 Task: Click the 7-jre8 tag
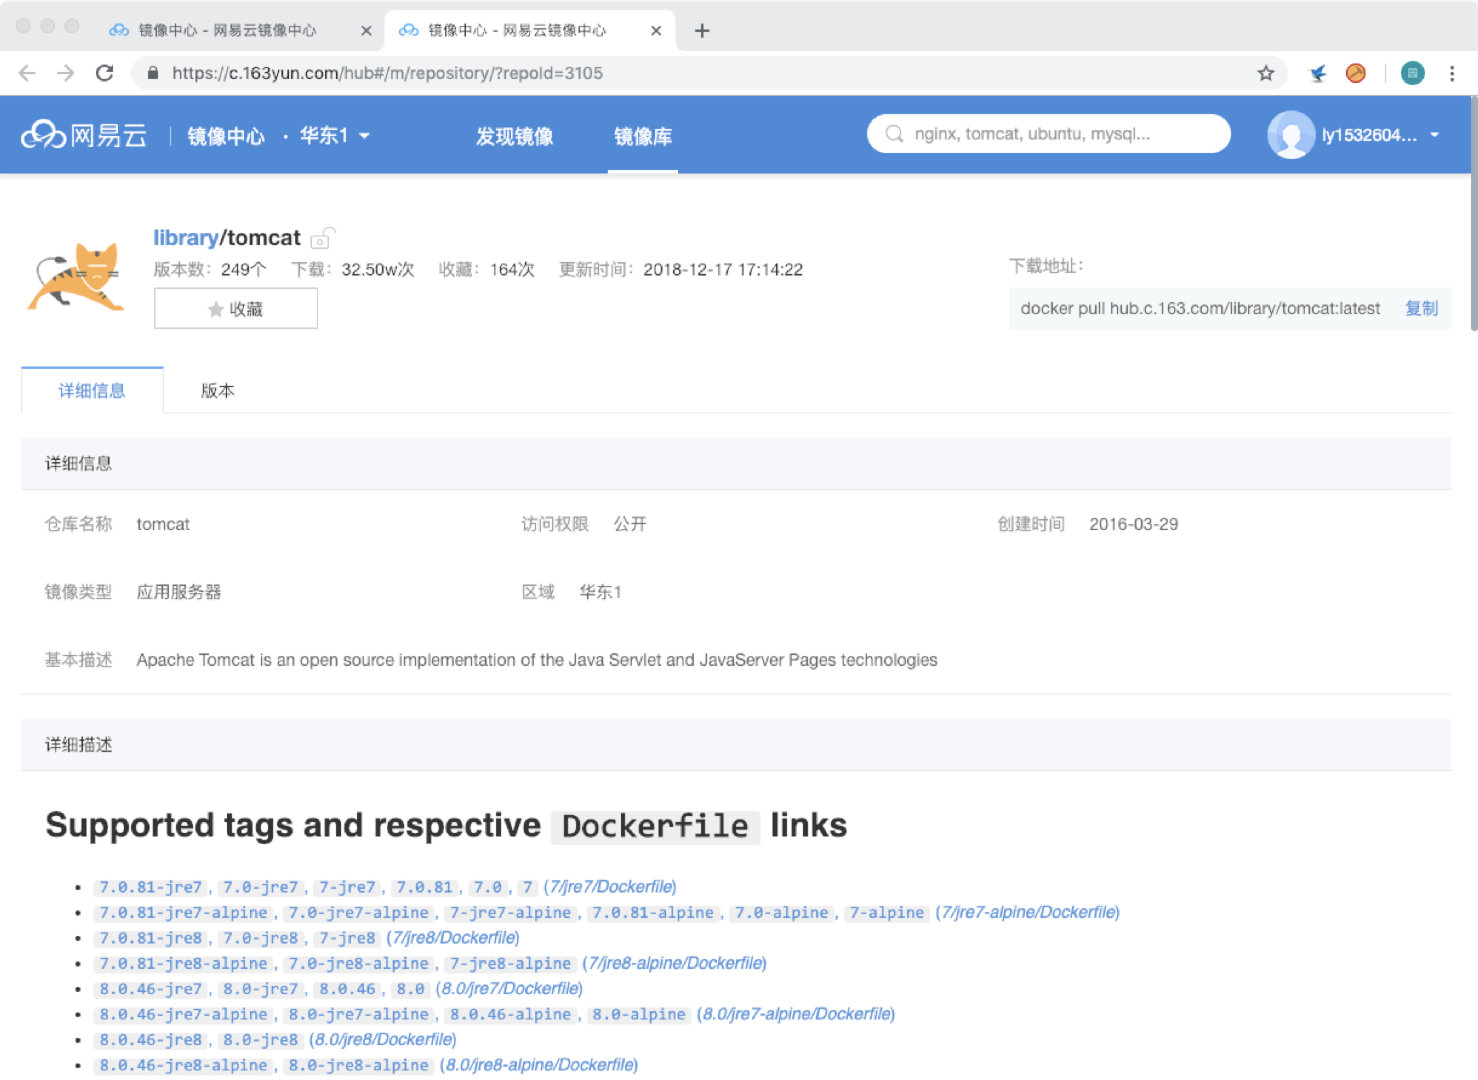pyautogui.click(x=347, y=938)
